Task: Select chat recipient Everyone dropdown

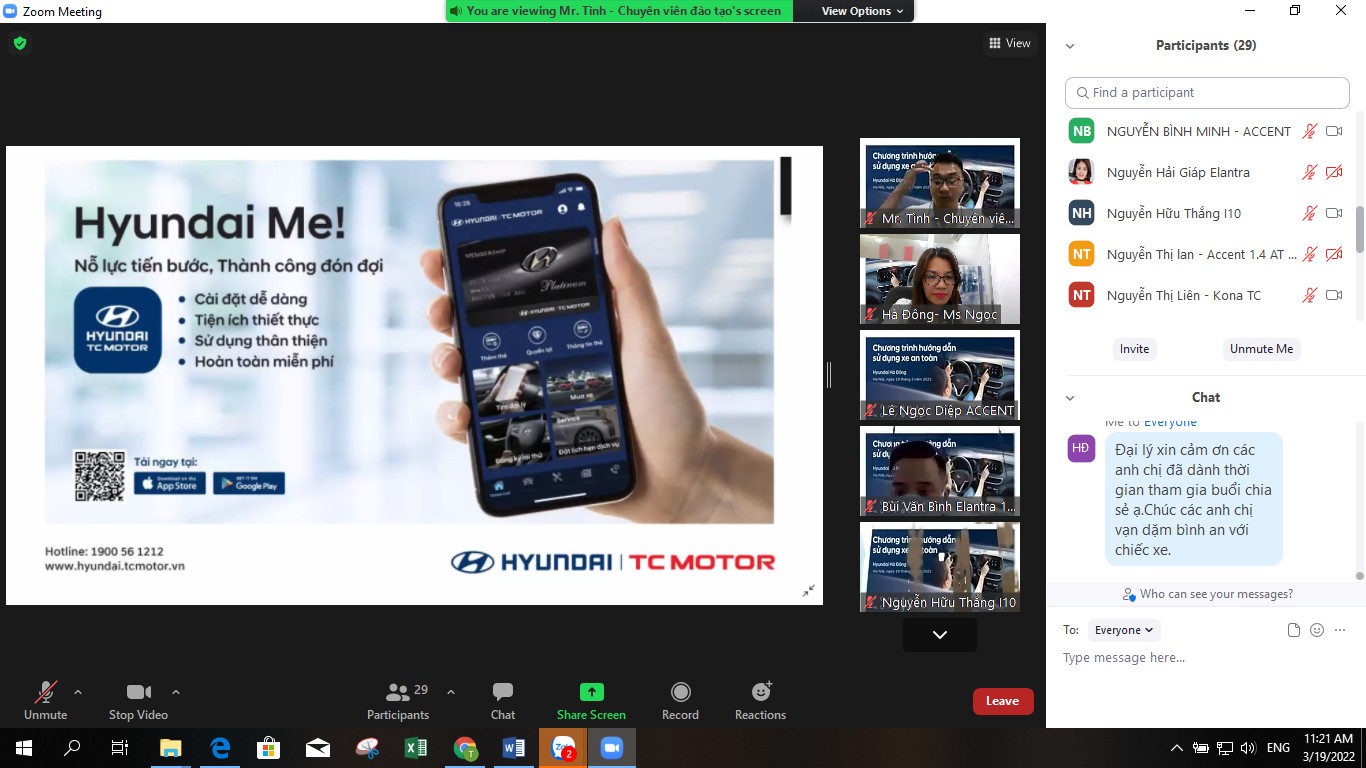Action: click(1125, 630)
